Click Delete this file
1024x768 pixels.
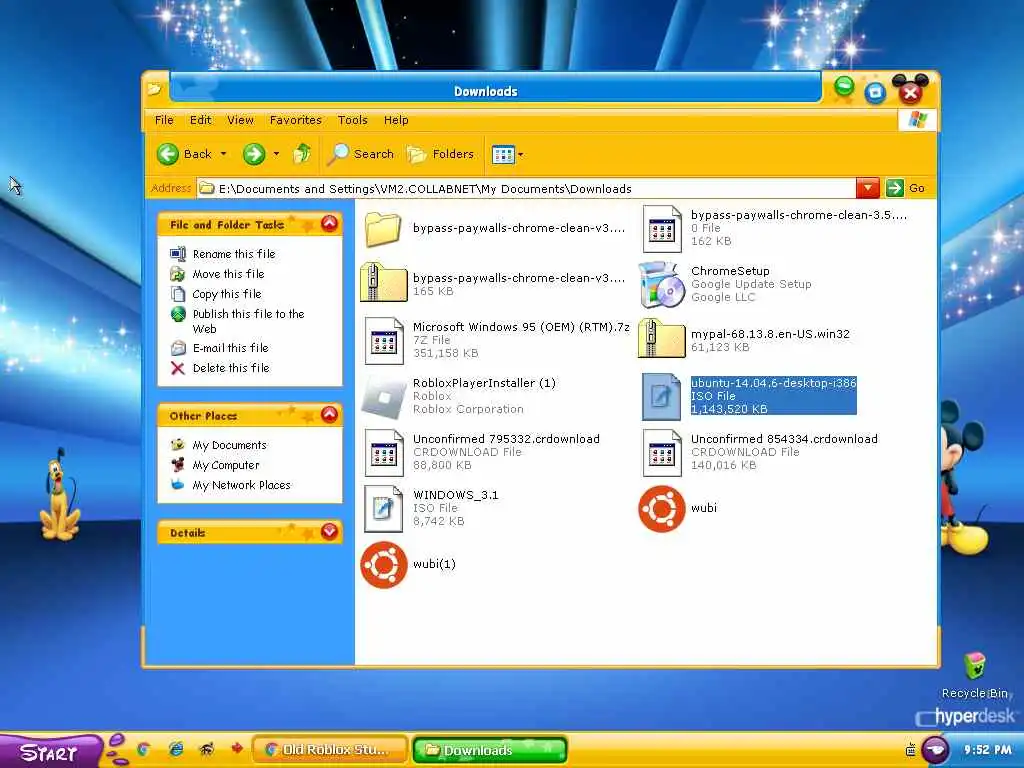click(x=231, y=368)
